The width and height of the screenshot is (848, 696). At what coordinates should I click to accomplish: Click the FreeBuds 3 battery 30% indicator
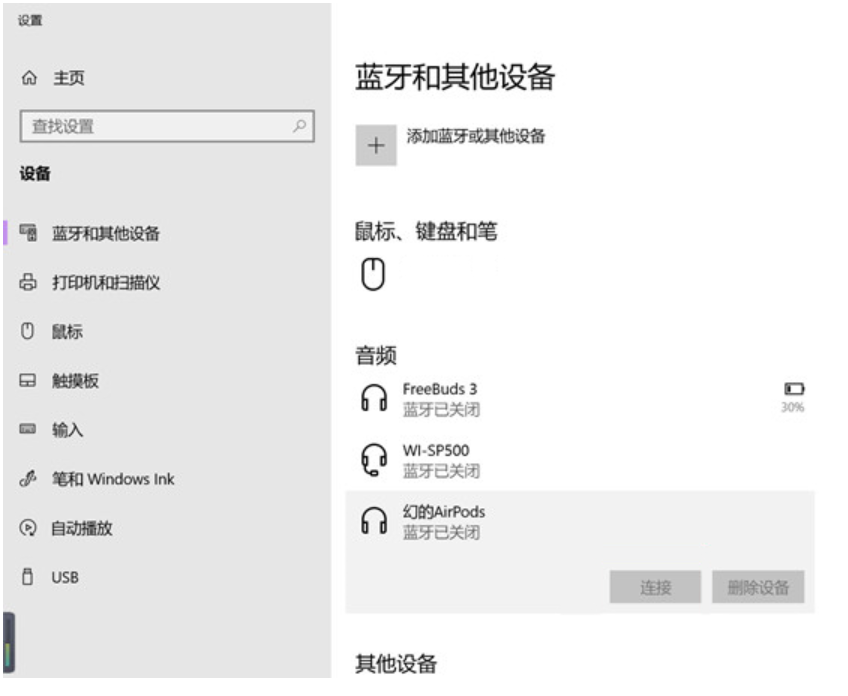tap(794, 397)
